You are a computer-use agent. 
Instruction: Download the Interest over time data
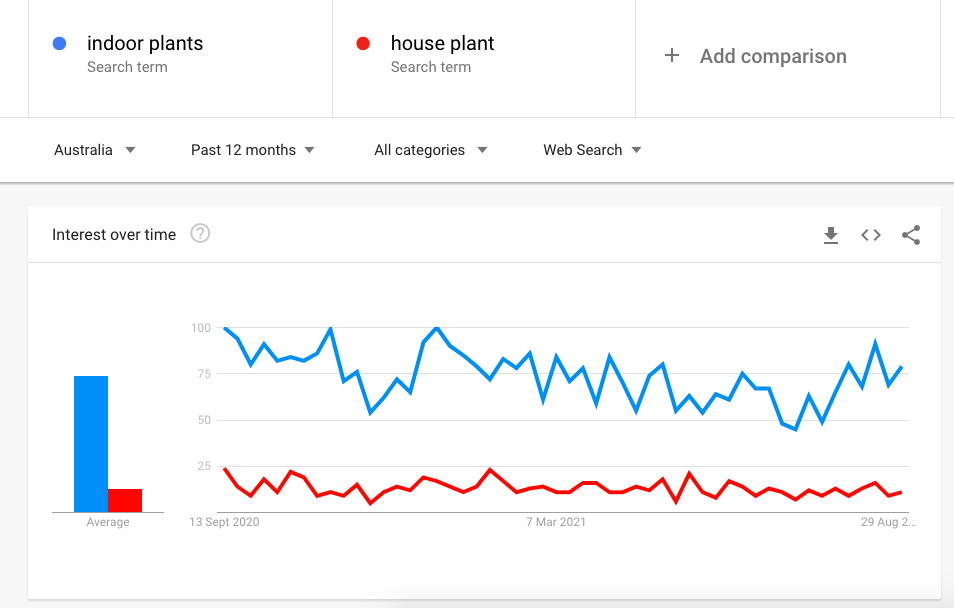pyautogui.click(x=830, y=235)
